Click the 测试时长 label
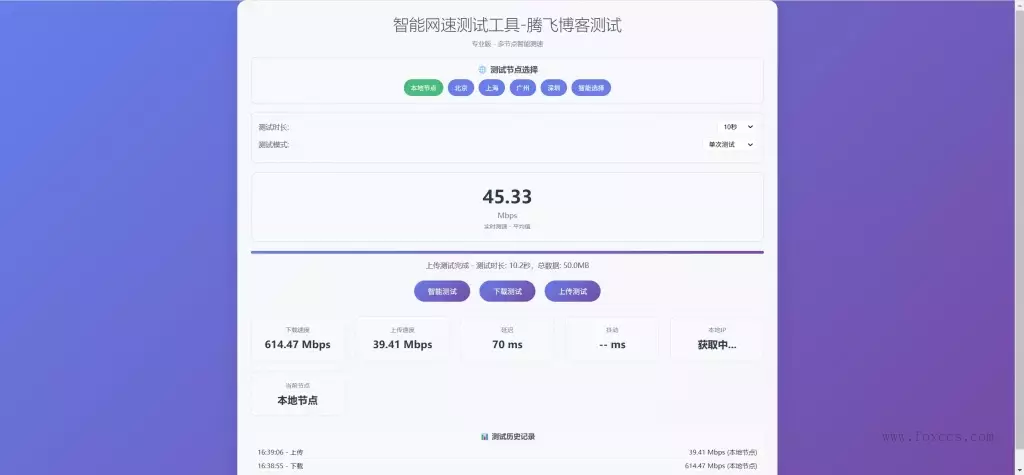The height and width of the screenshot is (475, 1024). 274,127
